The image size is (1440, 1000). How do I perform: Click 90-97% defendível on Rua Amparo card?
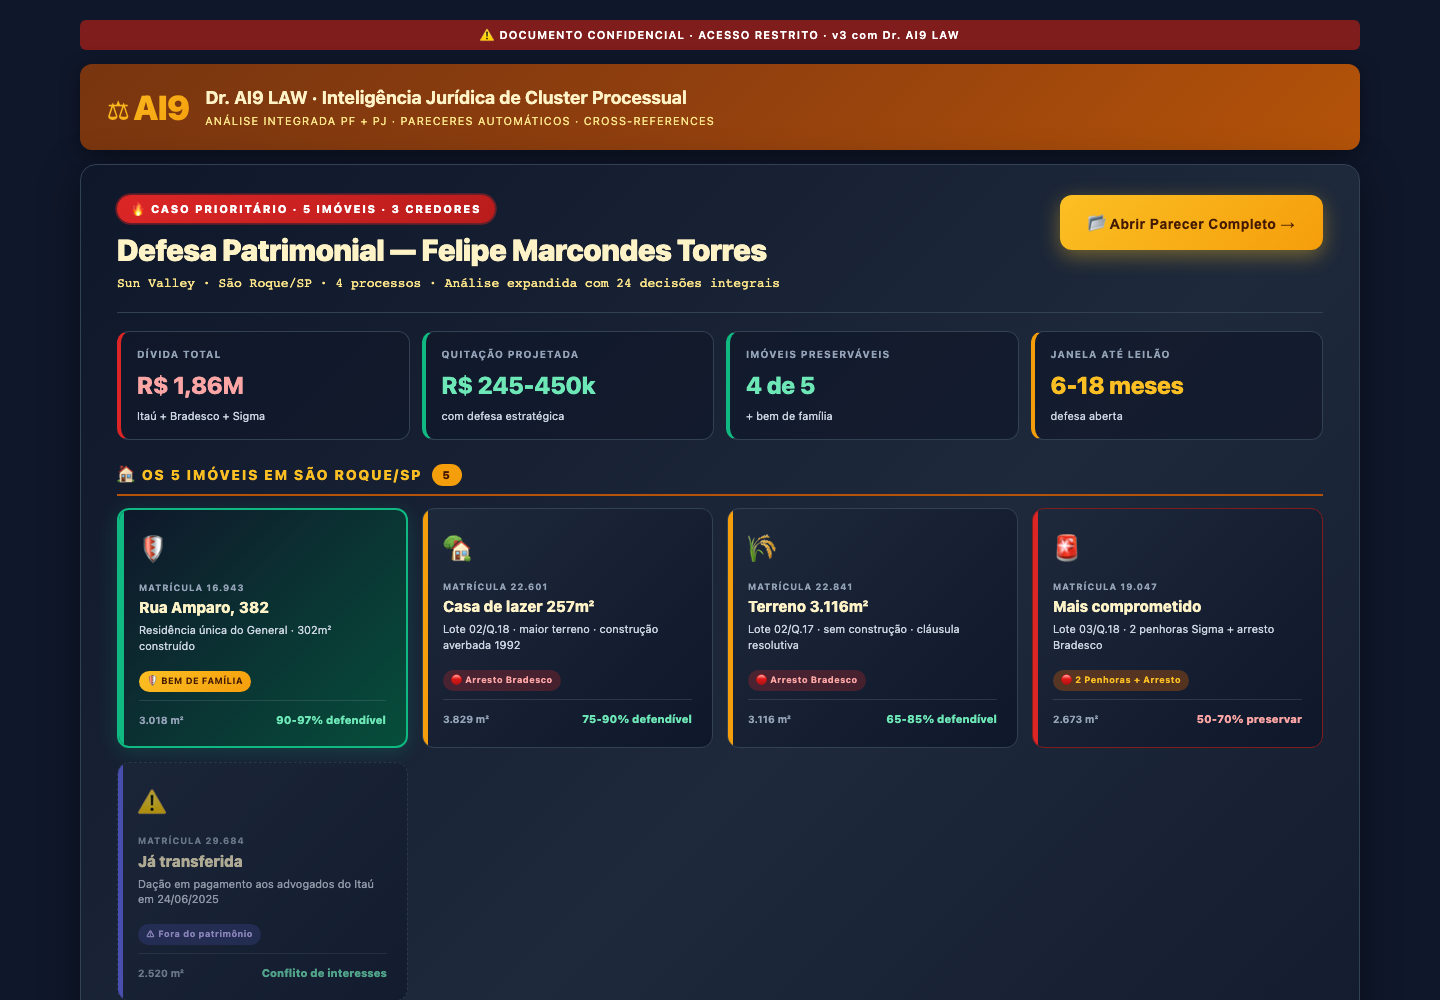(x=331, y=720)
